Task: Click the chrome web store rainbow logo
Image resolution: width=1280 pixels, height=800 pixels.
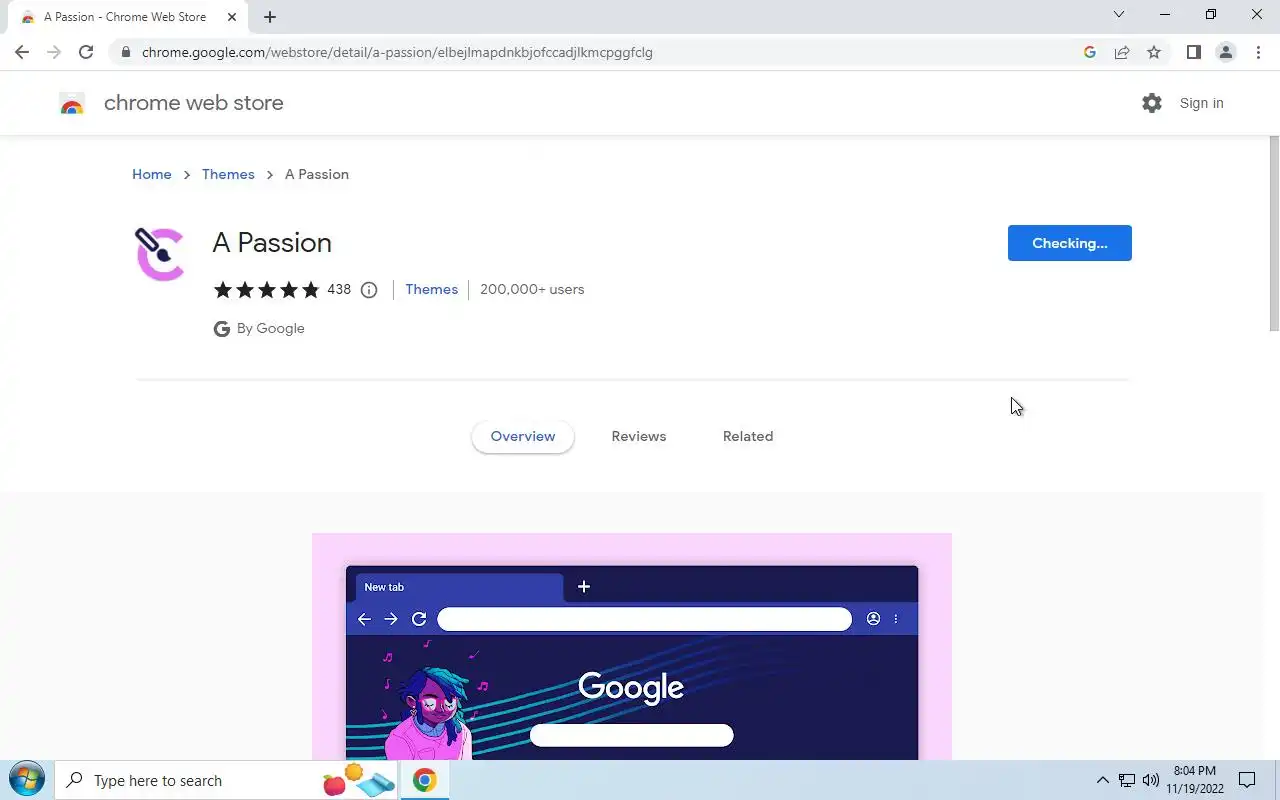Action: 72,103
